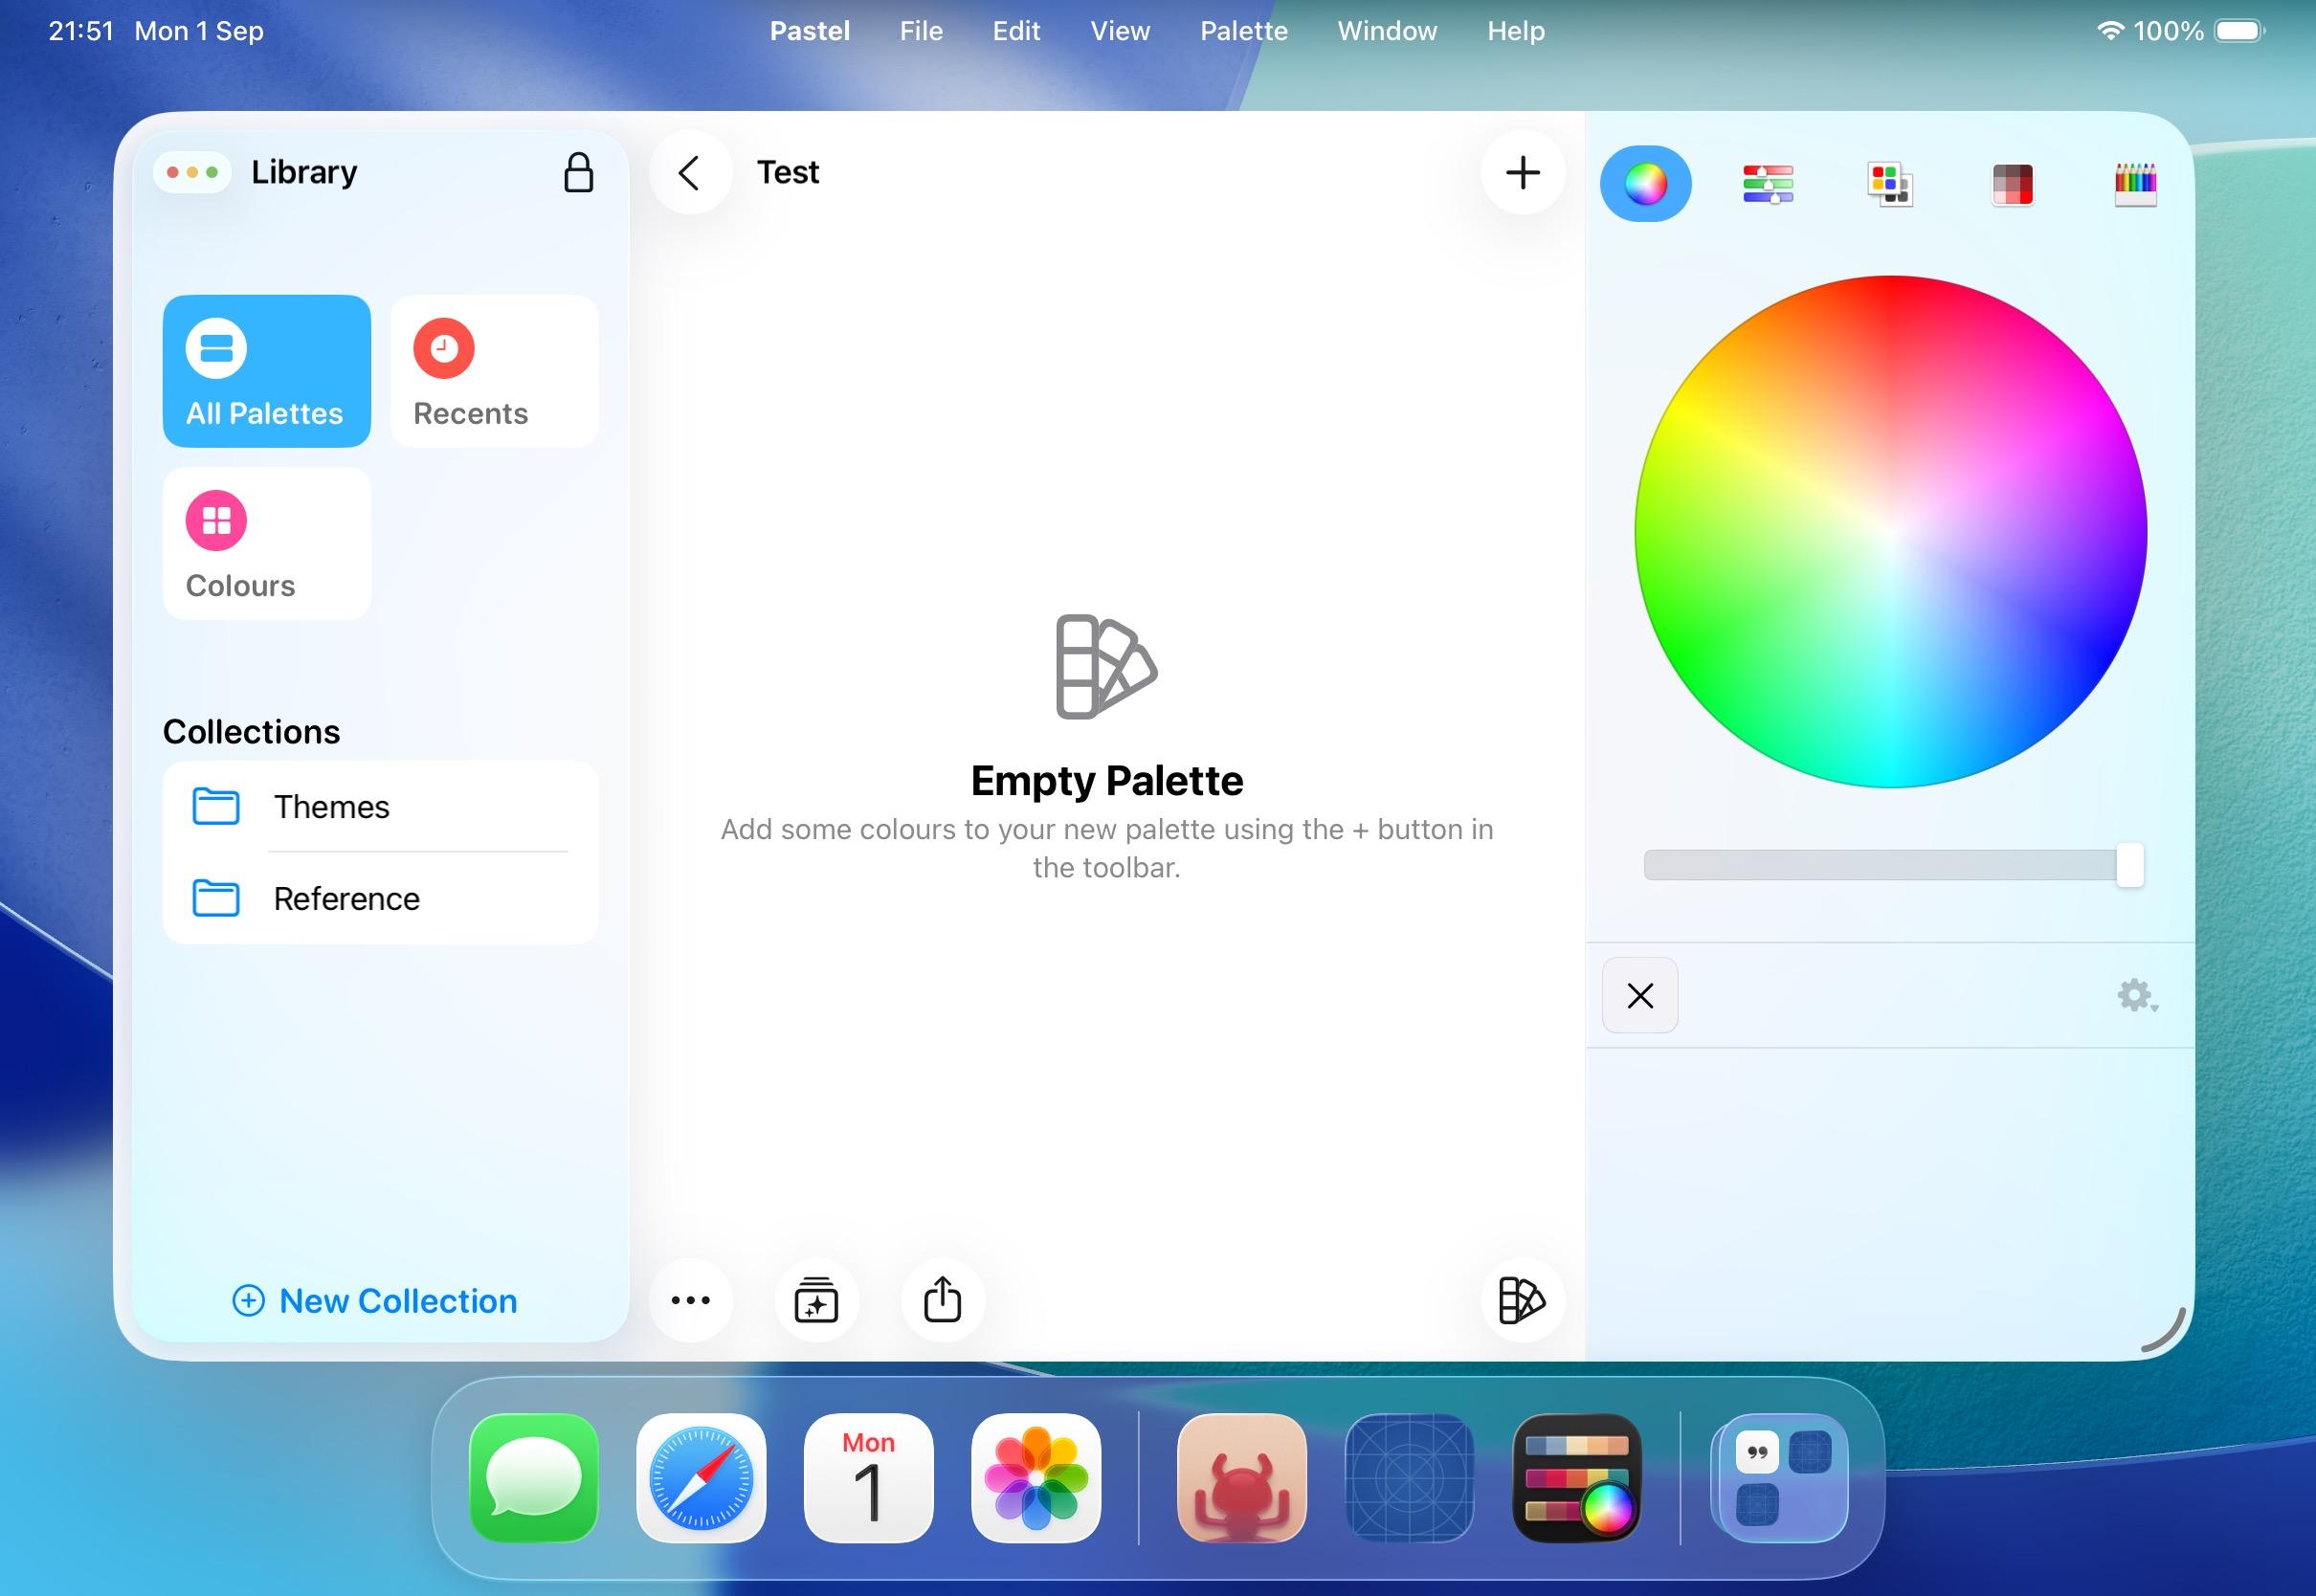
Task: Open the Pastel app menu
Action: (810, 31)
